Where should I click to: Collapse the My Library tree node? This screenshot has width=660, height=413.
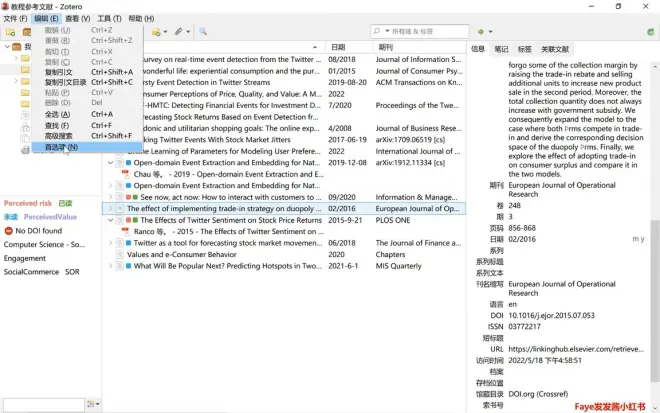(x=7, y=46)
